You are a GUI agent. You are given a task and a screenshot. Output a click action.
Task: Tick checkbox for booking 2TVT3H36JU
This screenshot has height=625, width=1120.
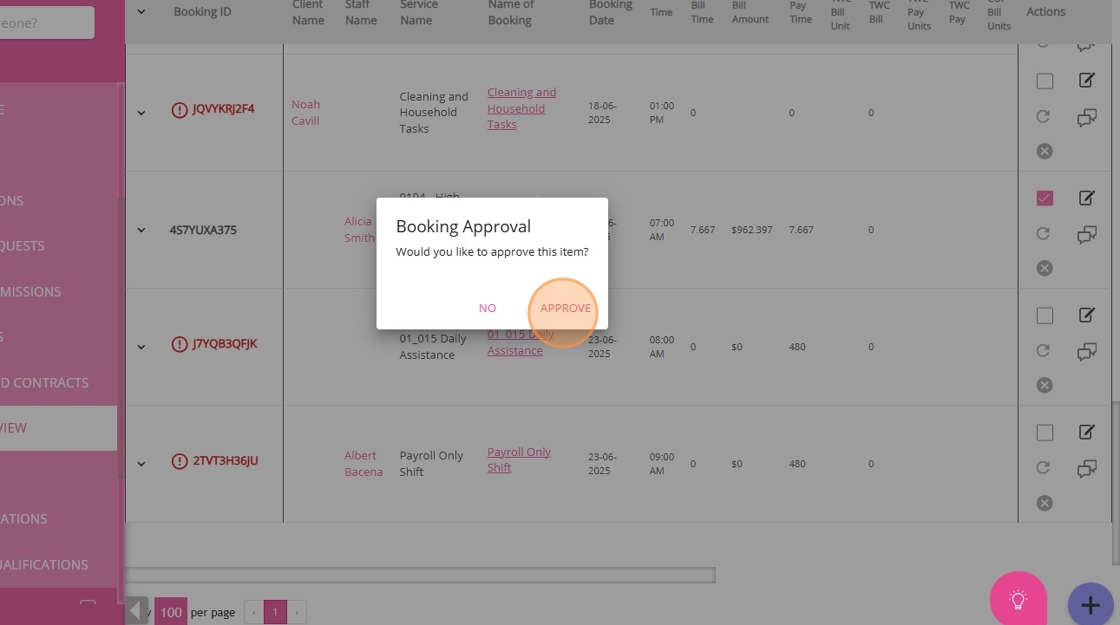(1044, 432)
